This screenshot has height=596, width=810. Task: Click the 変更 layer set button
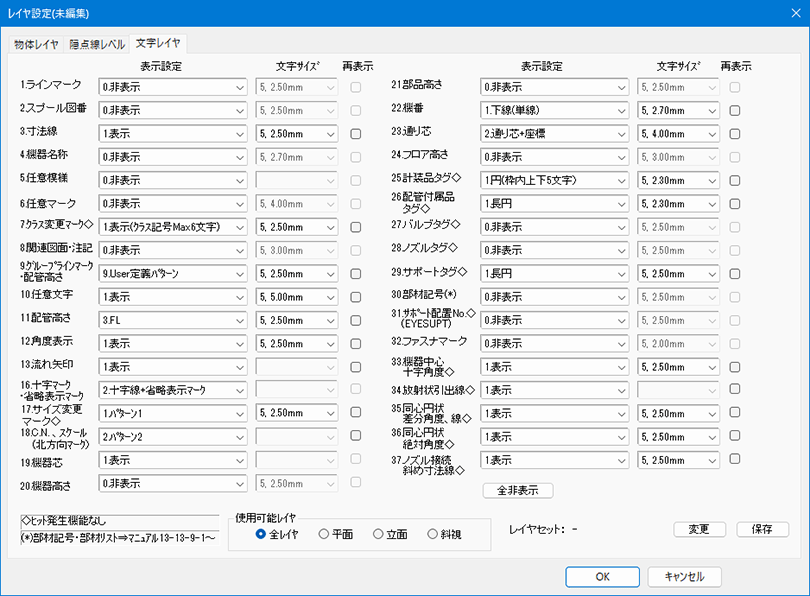tap(699, 529)
